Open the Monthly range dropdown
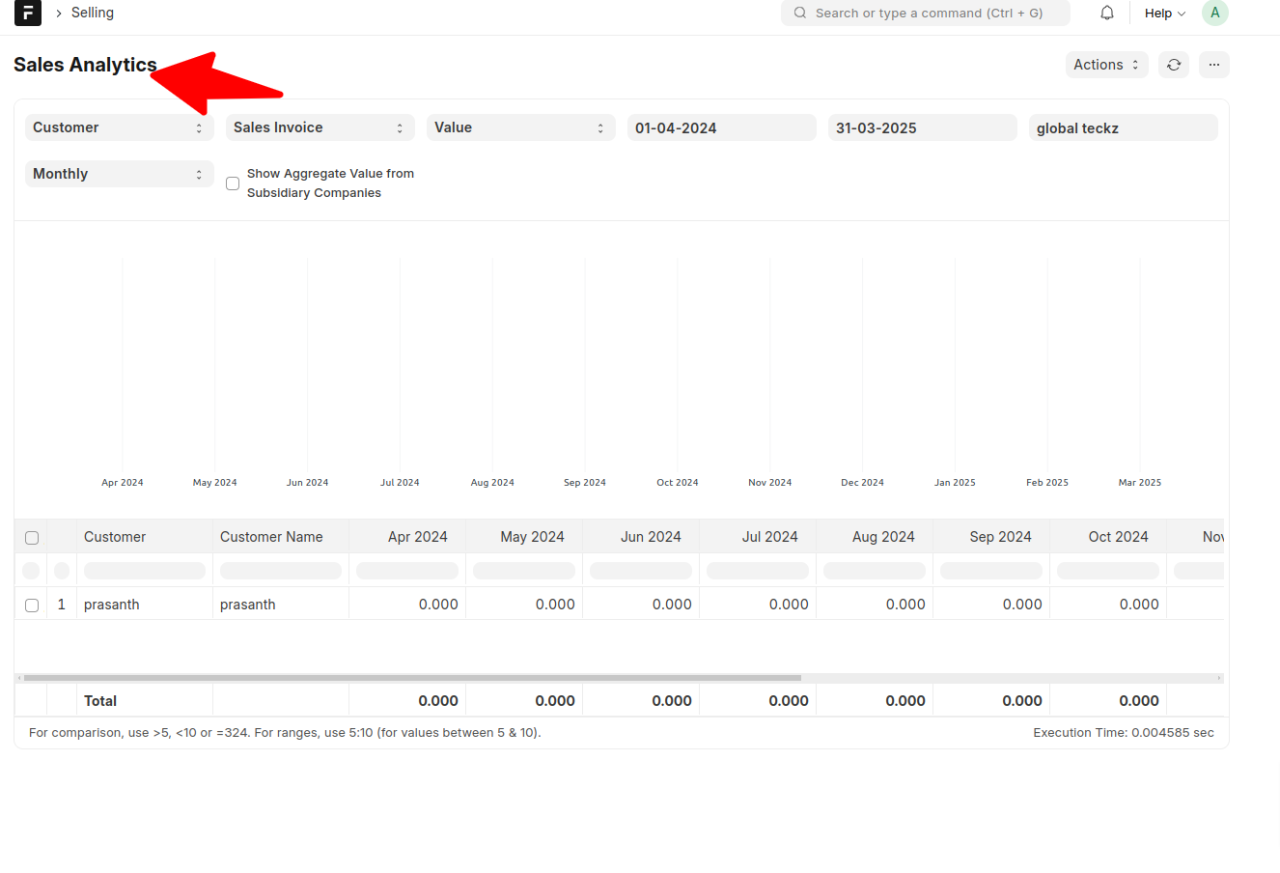 (119, 174)
